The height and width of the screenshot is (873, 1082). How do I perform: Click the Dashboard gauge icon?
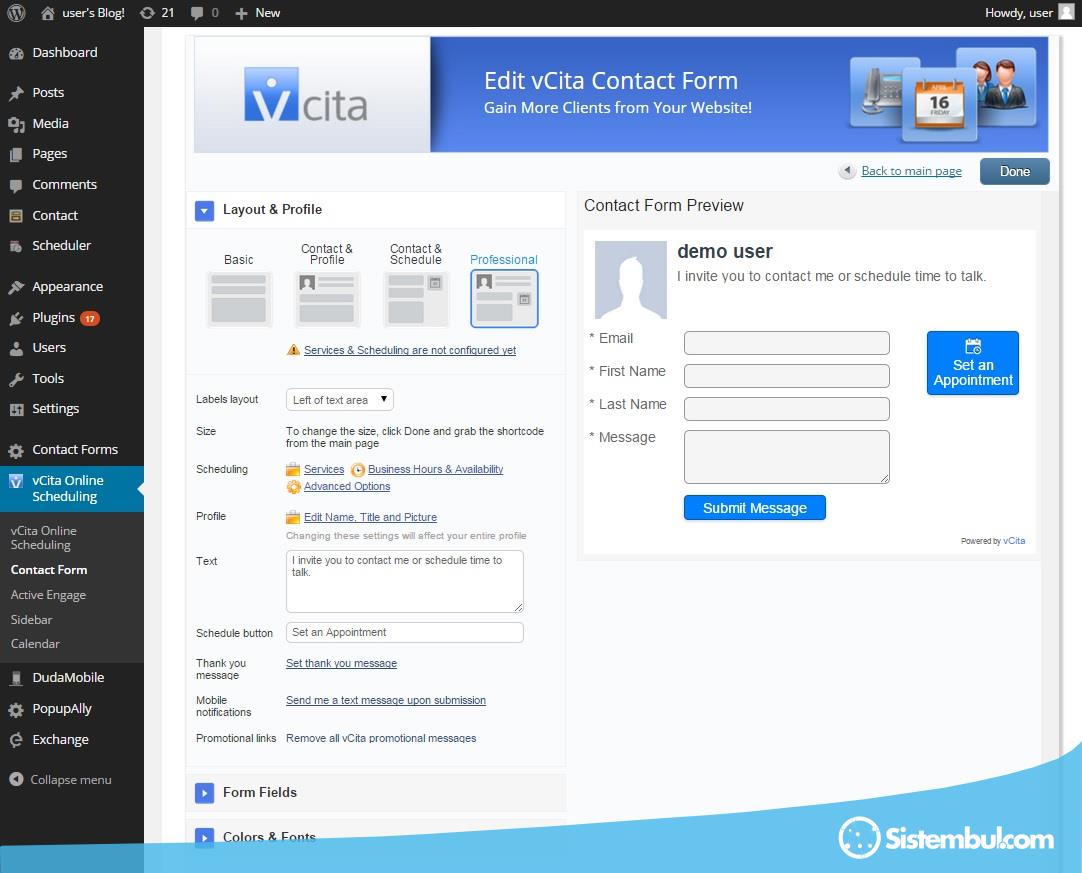(x=17, y=53)
